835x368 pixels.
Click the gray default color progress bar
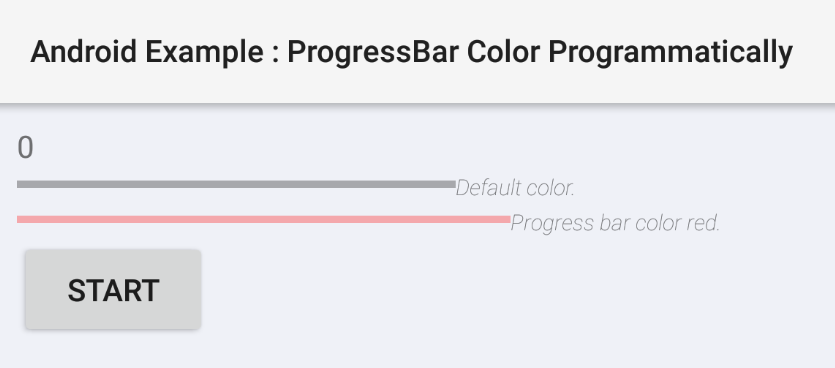tap(236, 184)
